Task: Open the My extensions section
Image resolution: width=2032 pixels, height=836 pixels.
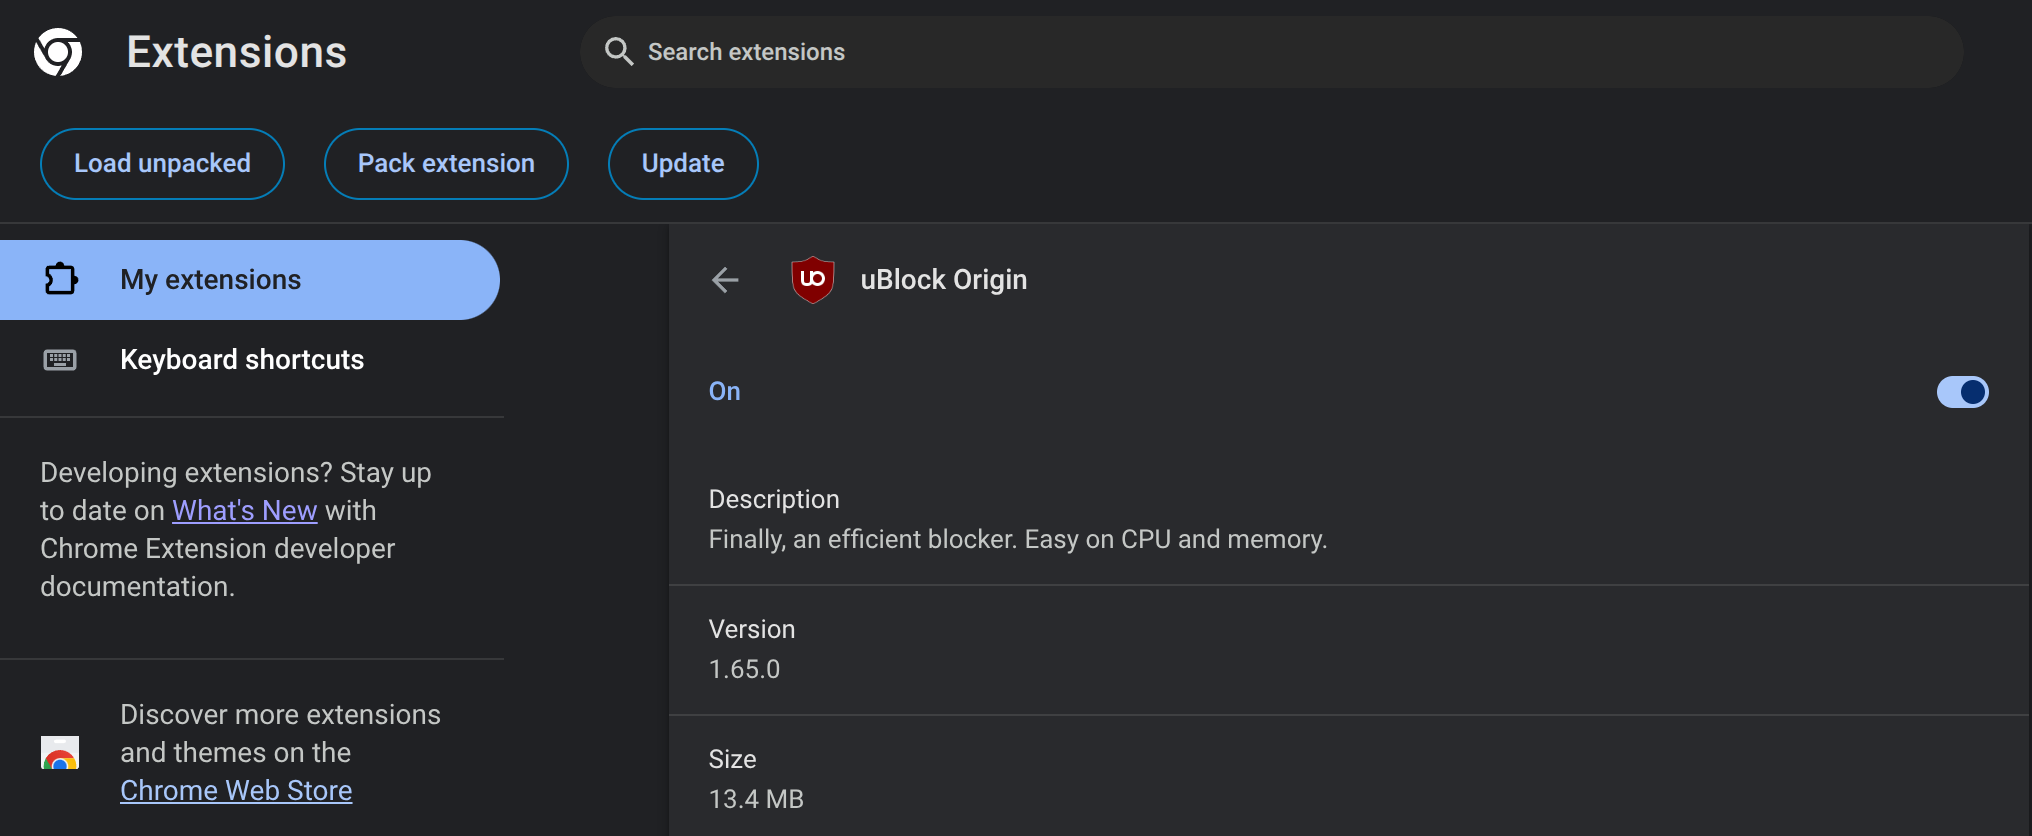Action: [210, 280]
